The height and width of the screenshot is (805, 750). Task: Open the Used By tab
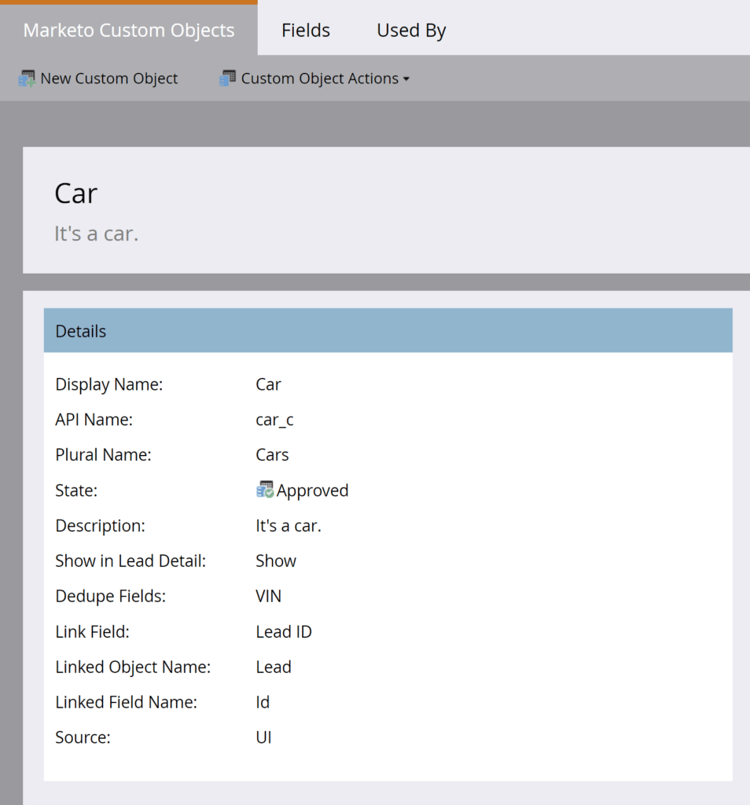(411, 30)
